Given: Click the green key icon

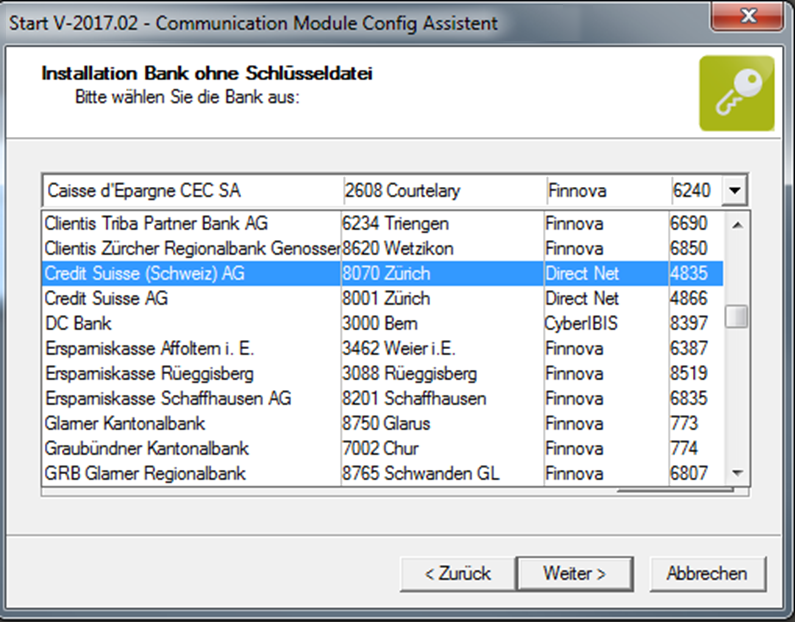Looking at the screenshot, I should [737, 93].
